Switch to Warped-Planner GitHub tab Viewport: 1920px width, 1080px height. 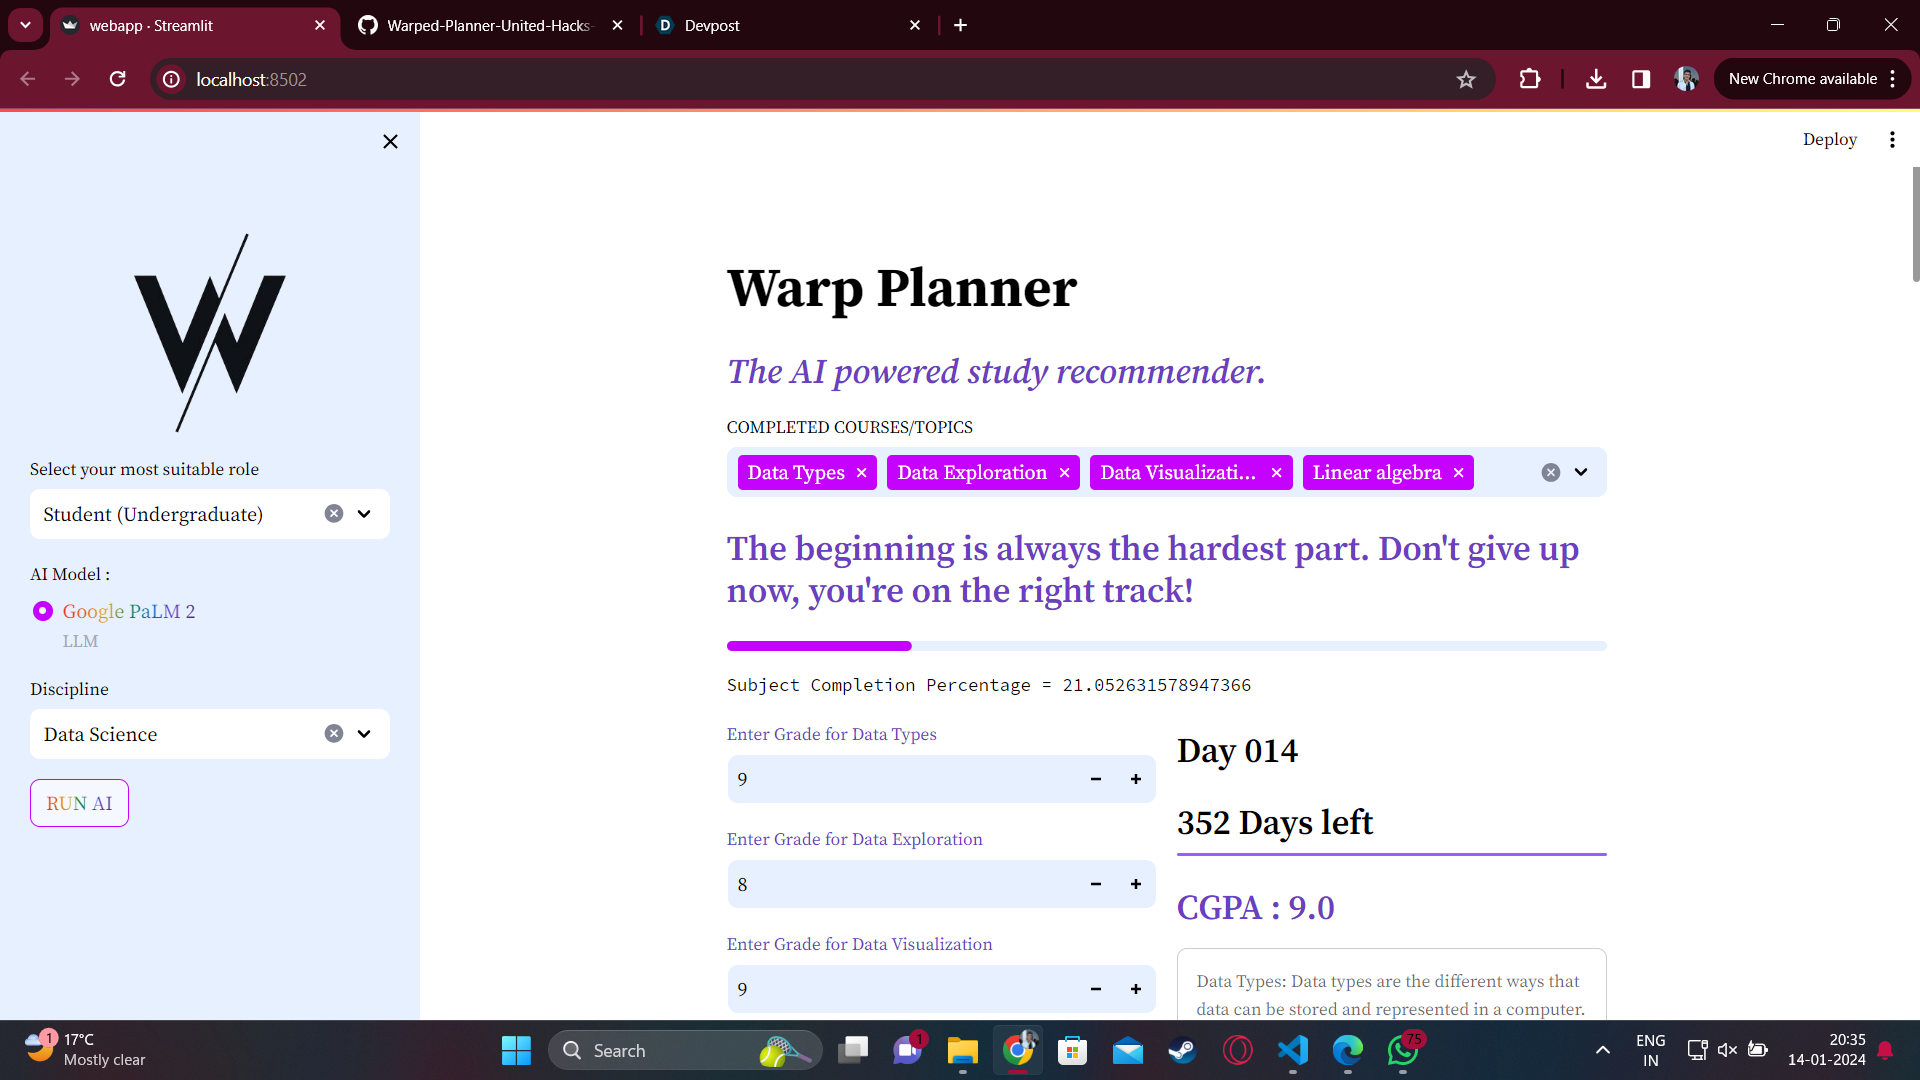(488, 26)
